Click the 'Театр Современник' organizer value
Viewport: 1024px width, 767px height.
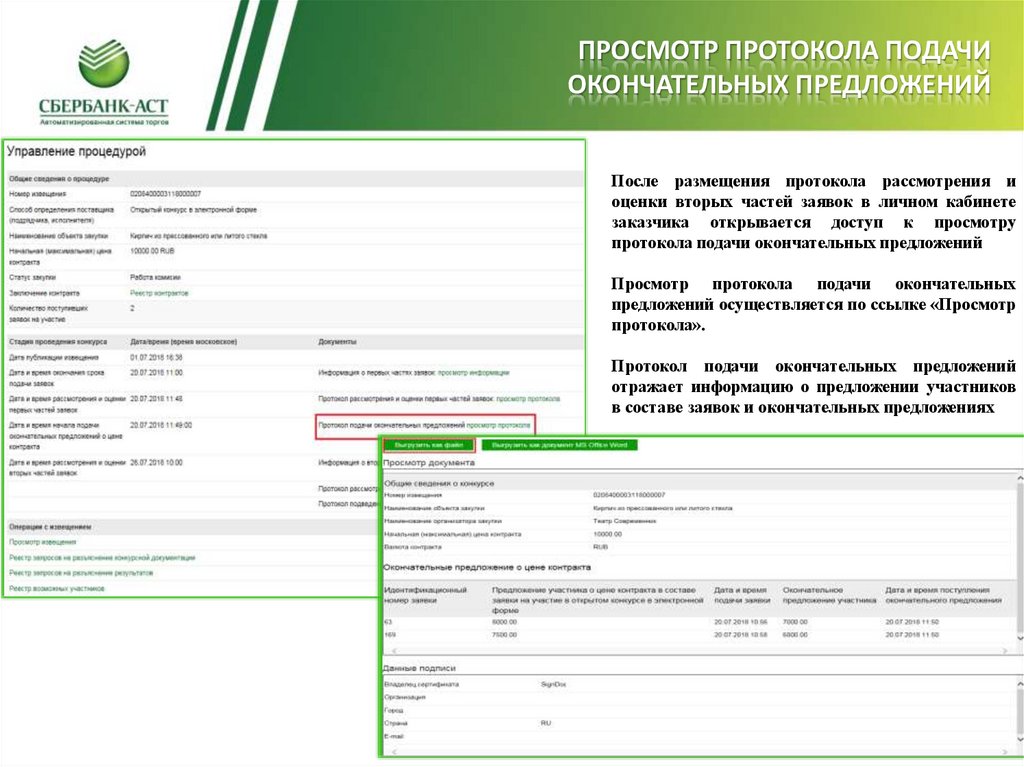[x=625, y=521]
